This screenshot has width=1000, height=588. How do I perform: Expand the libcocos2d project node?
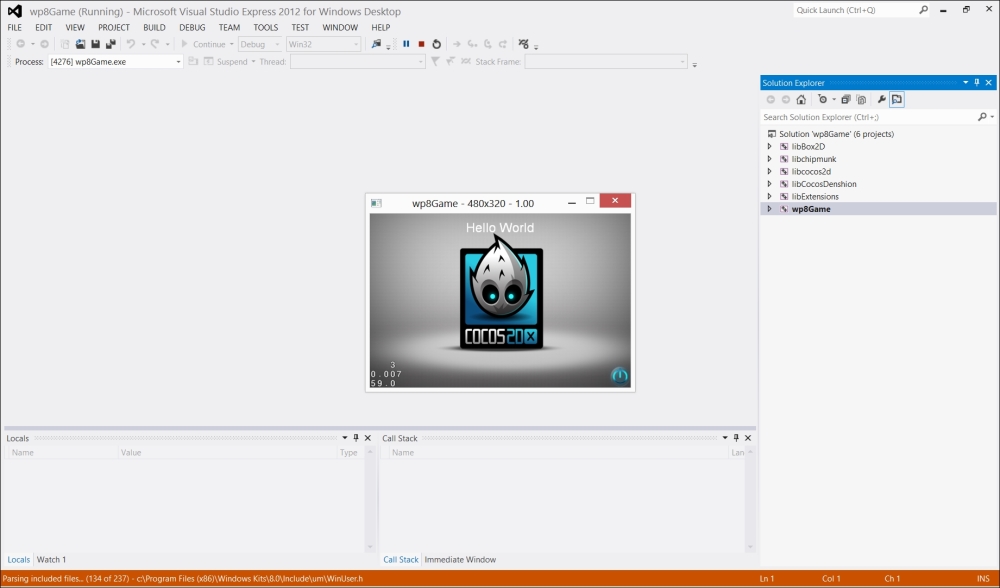click(x=770, y=172)
